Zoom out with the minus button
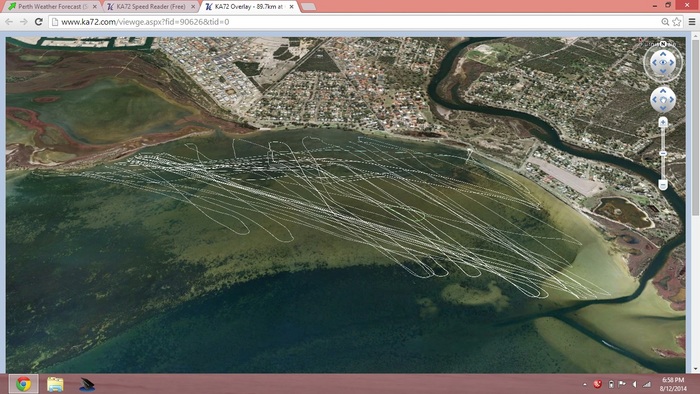 (663, 185)
